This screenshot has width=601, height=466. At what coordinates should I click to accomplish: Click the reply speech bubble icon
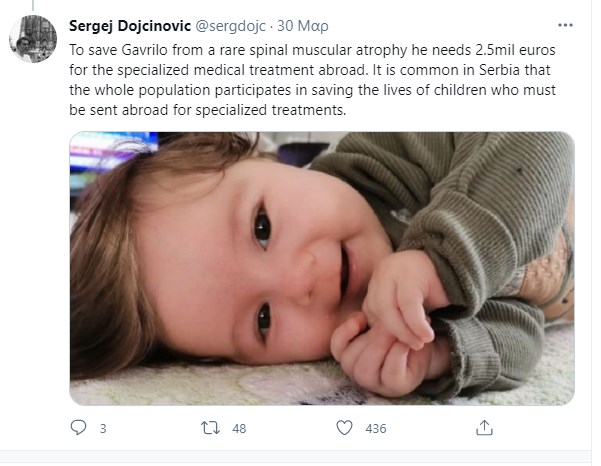coord(79,428)
